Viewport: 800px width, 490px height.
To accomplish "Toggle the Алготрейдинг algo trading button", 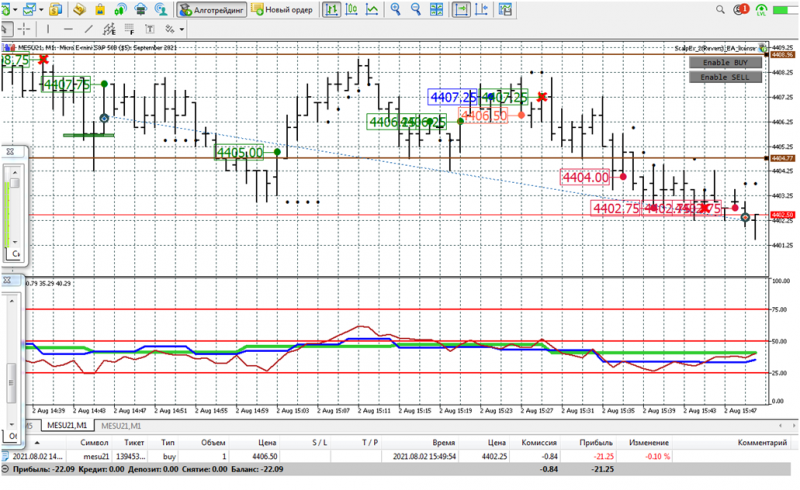I will coord(212,10).
